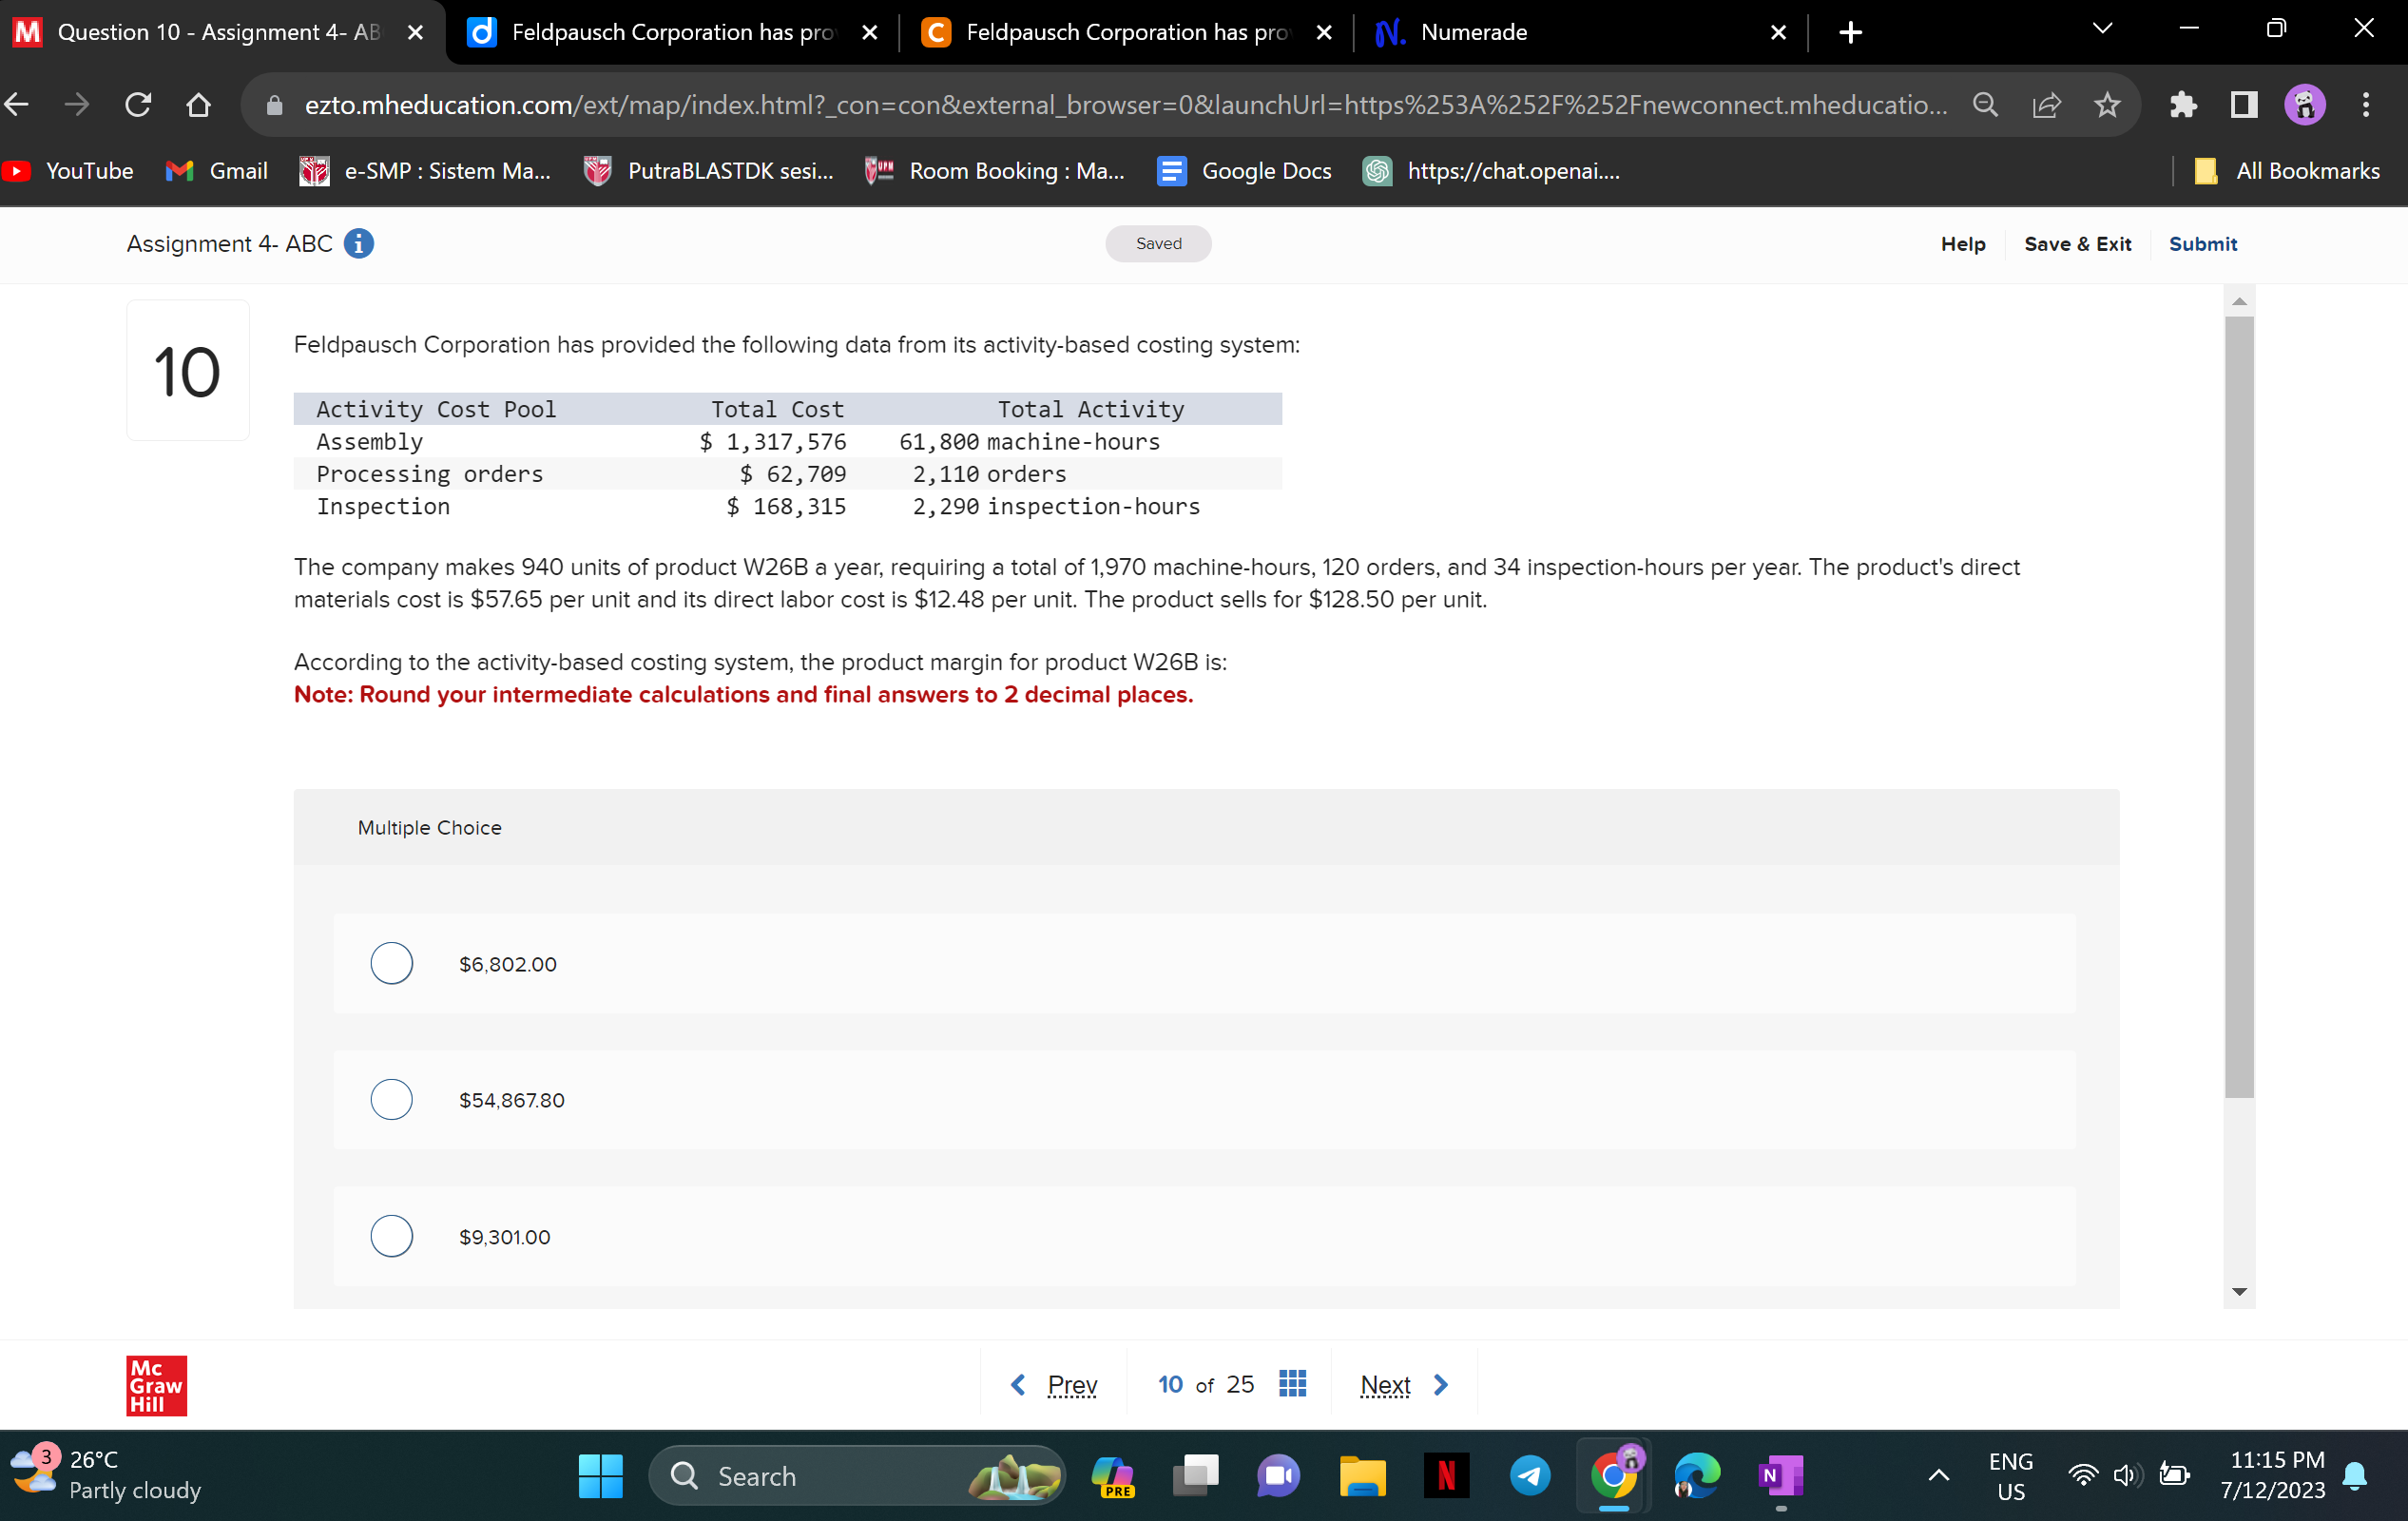This screenshot has height=1521, width=2408.
Task: Open the question navigation grid icon
Action: (x=1292, y=1384)
